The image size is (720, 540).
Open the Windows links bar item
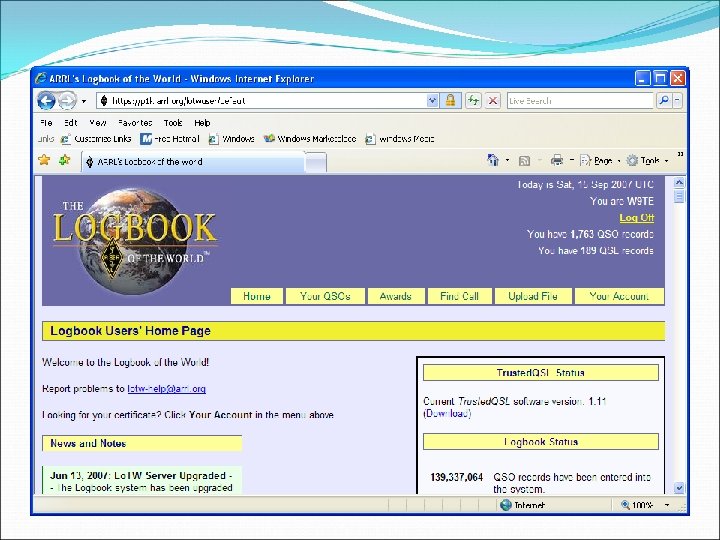(x=232, y=139)
